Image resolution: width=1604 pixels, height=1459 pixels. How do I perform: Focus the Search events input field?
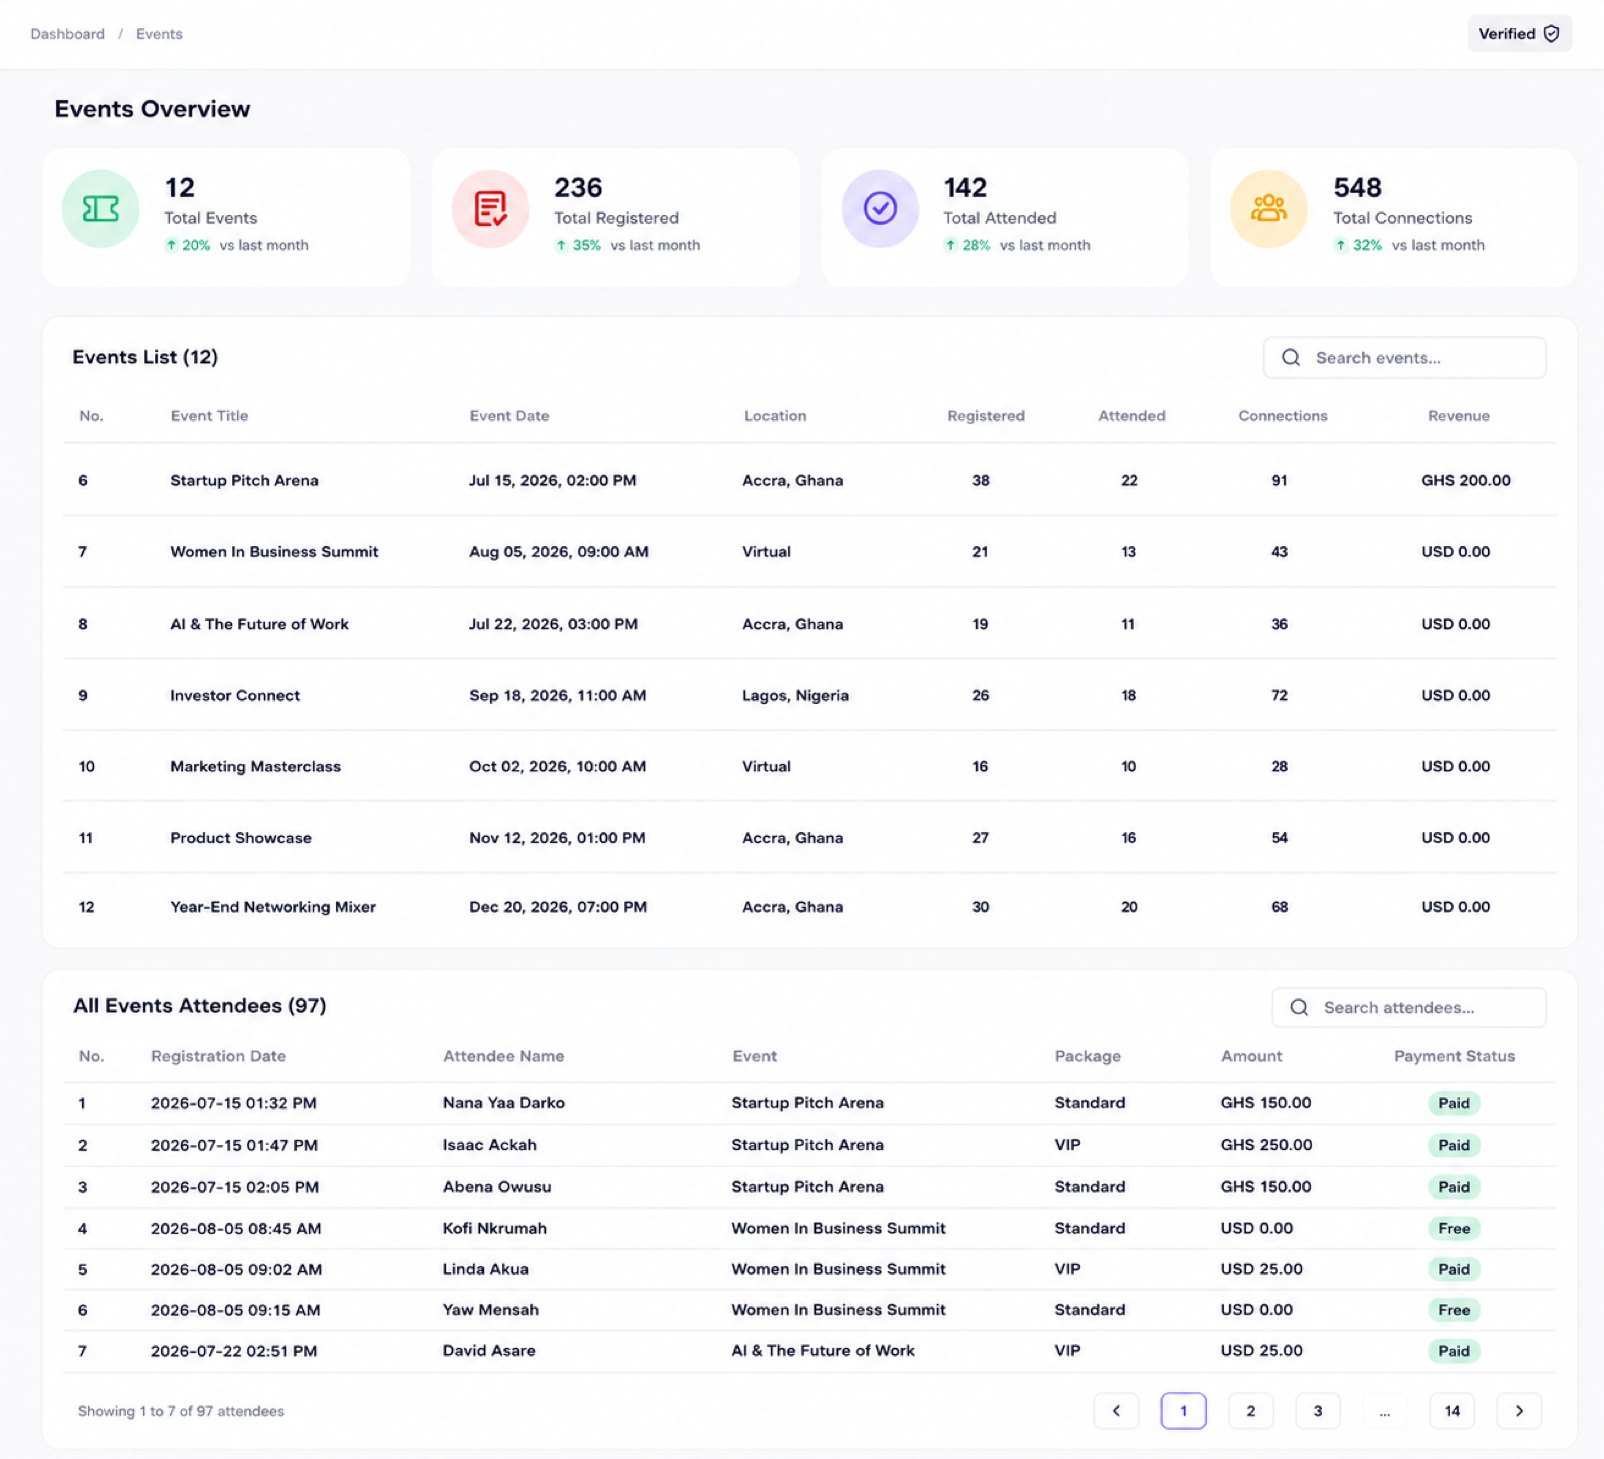pyautogui.click(x=1404, y=358)
